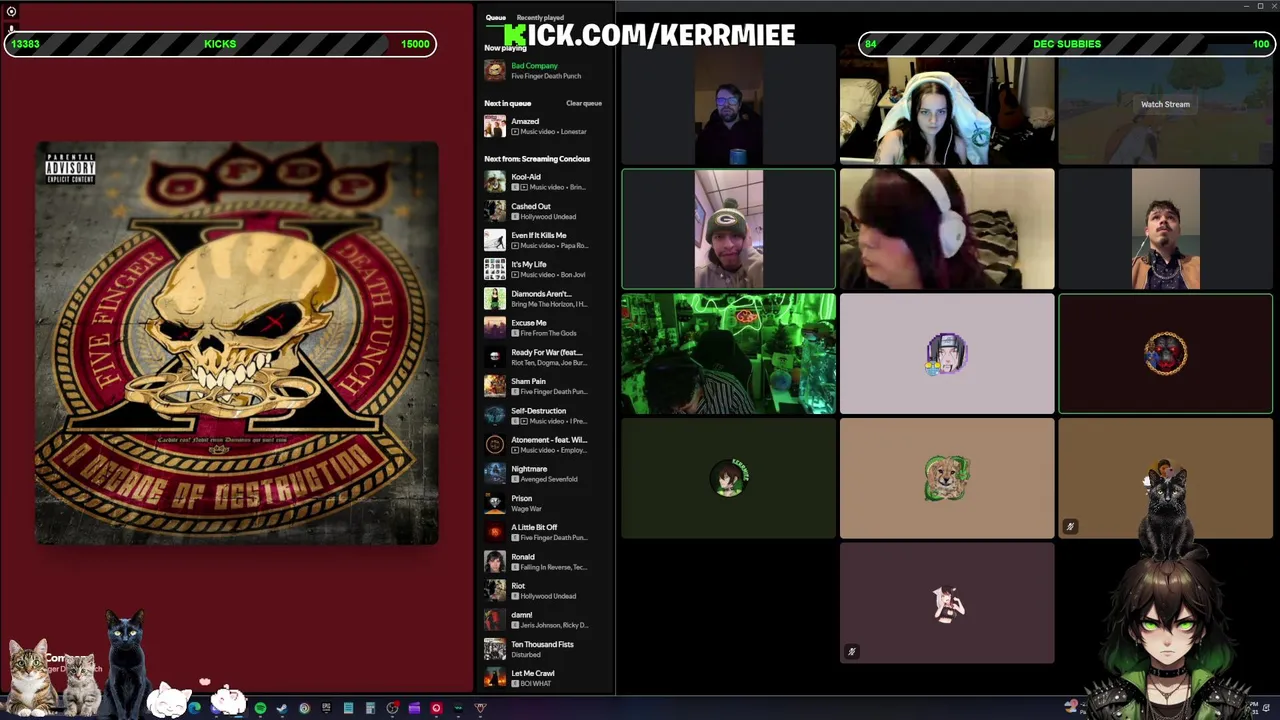Click the avatar on mauve bottom tile

pyautogui.click(x=947, y=603)
